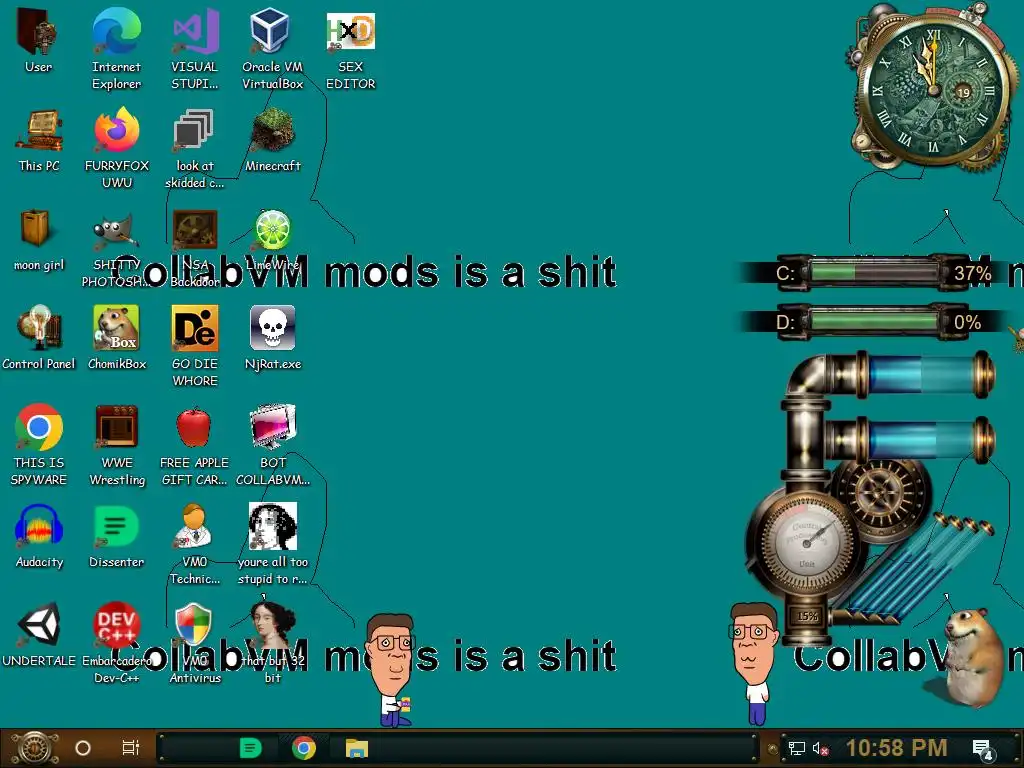Click the muted volume tray icon
The image size is (1024, 768).
[820, 748]
